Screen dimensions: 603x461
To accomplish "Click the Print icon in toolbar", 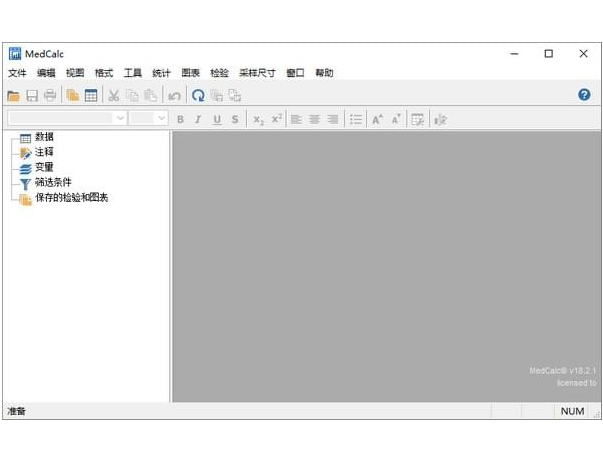I will pyautogui.click(x=50, y=95).
